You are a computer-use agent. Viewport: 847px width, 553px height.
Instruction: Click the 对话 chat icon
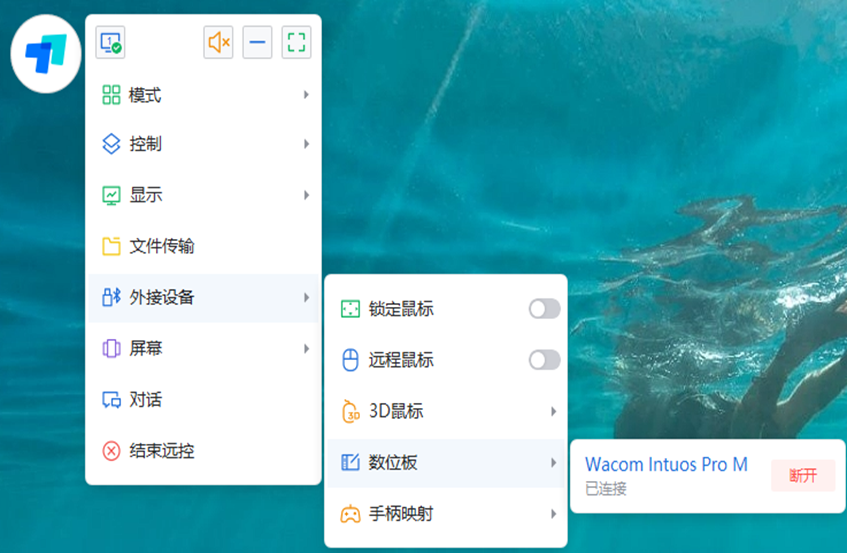111,400
